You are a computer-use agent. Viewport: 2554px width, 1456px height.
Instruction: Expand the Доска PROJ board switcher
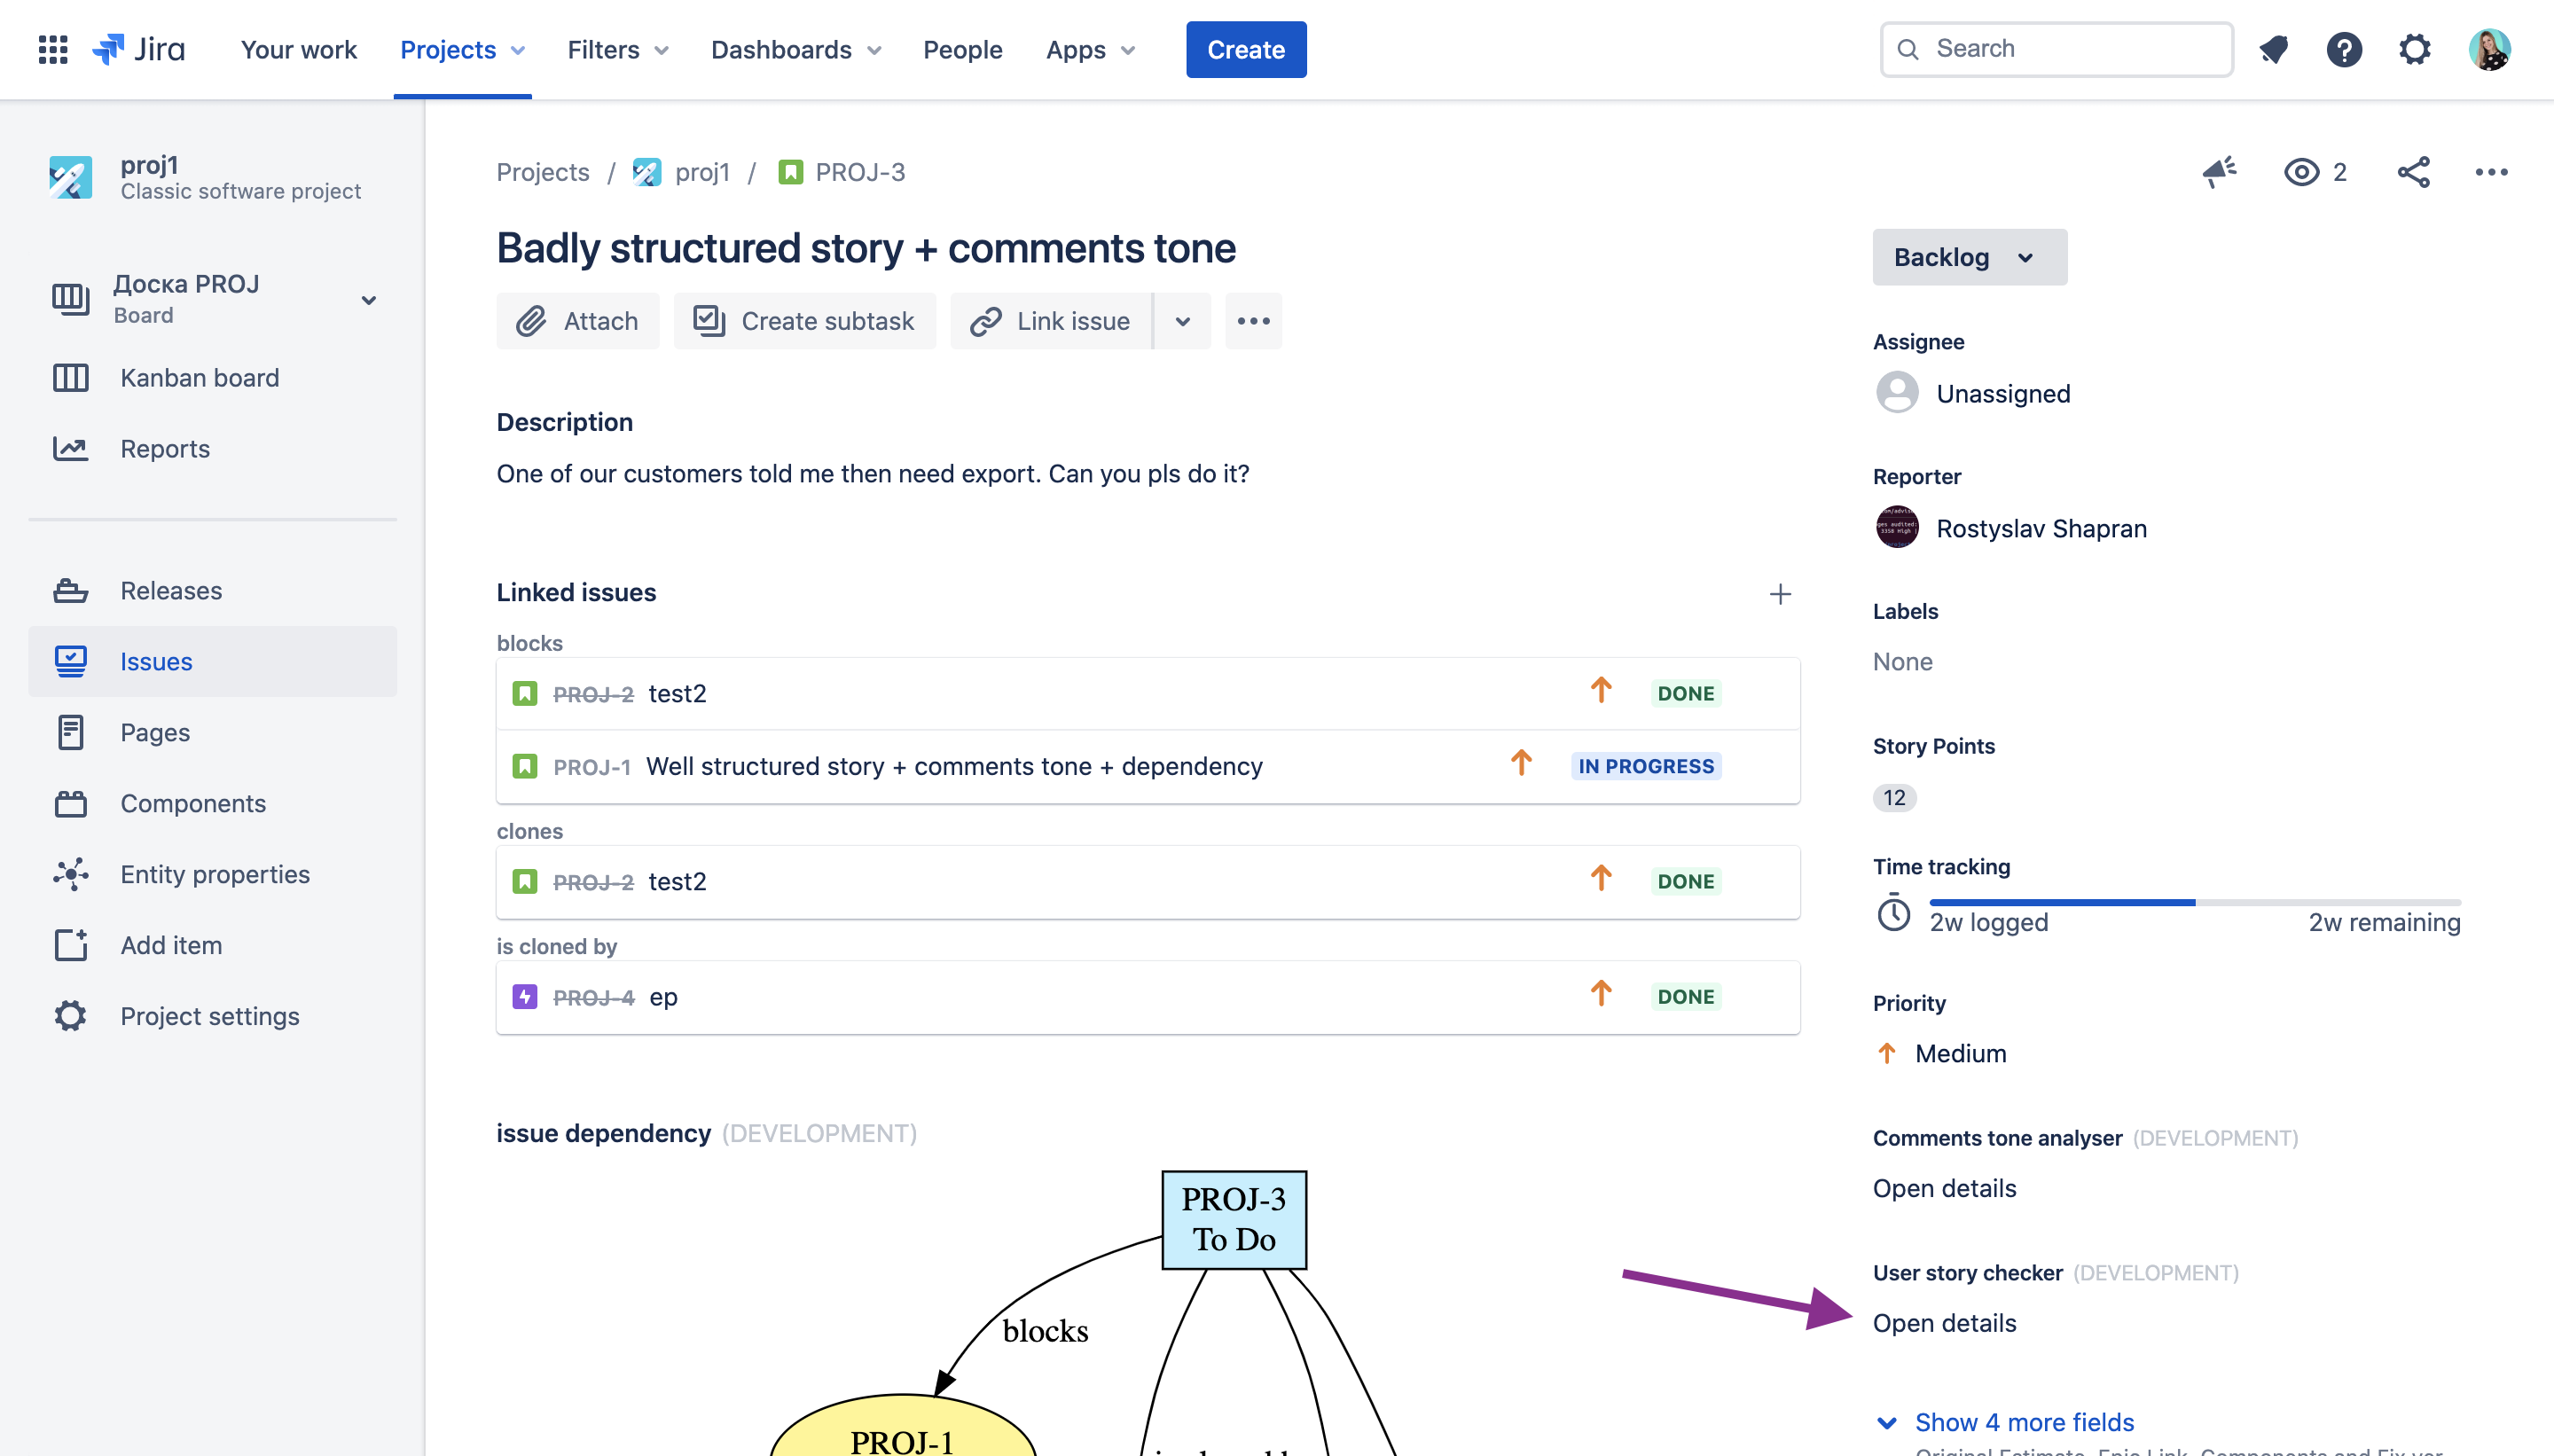tap(368, 299)
